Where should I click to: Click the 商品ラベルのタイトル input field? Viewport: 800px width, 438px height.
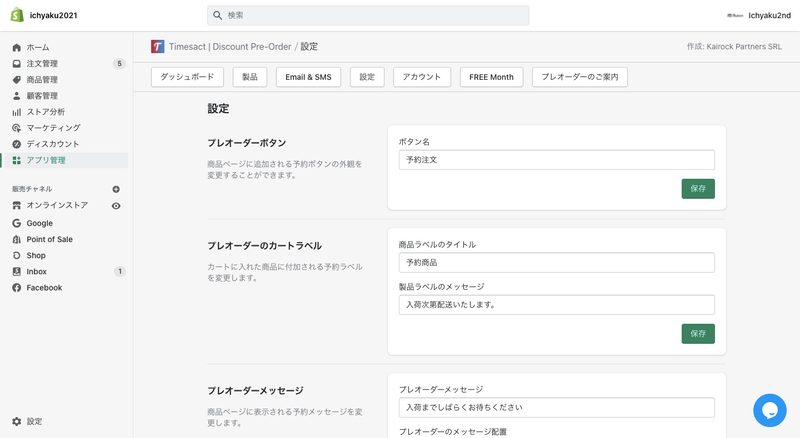tap(557, 262)
